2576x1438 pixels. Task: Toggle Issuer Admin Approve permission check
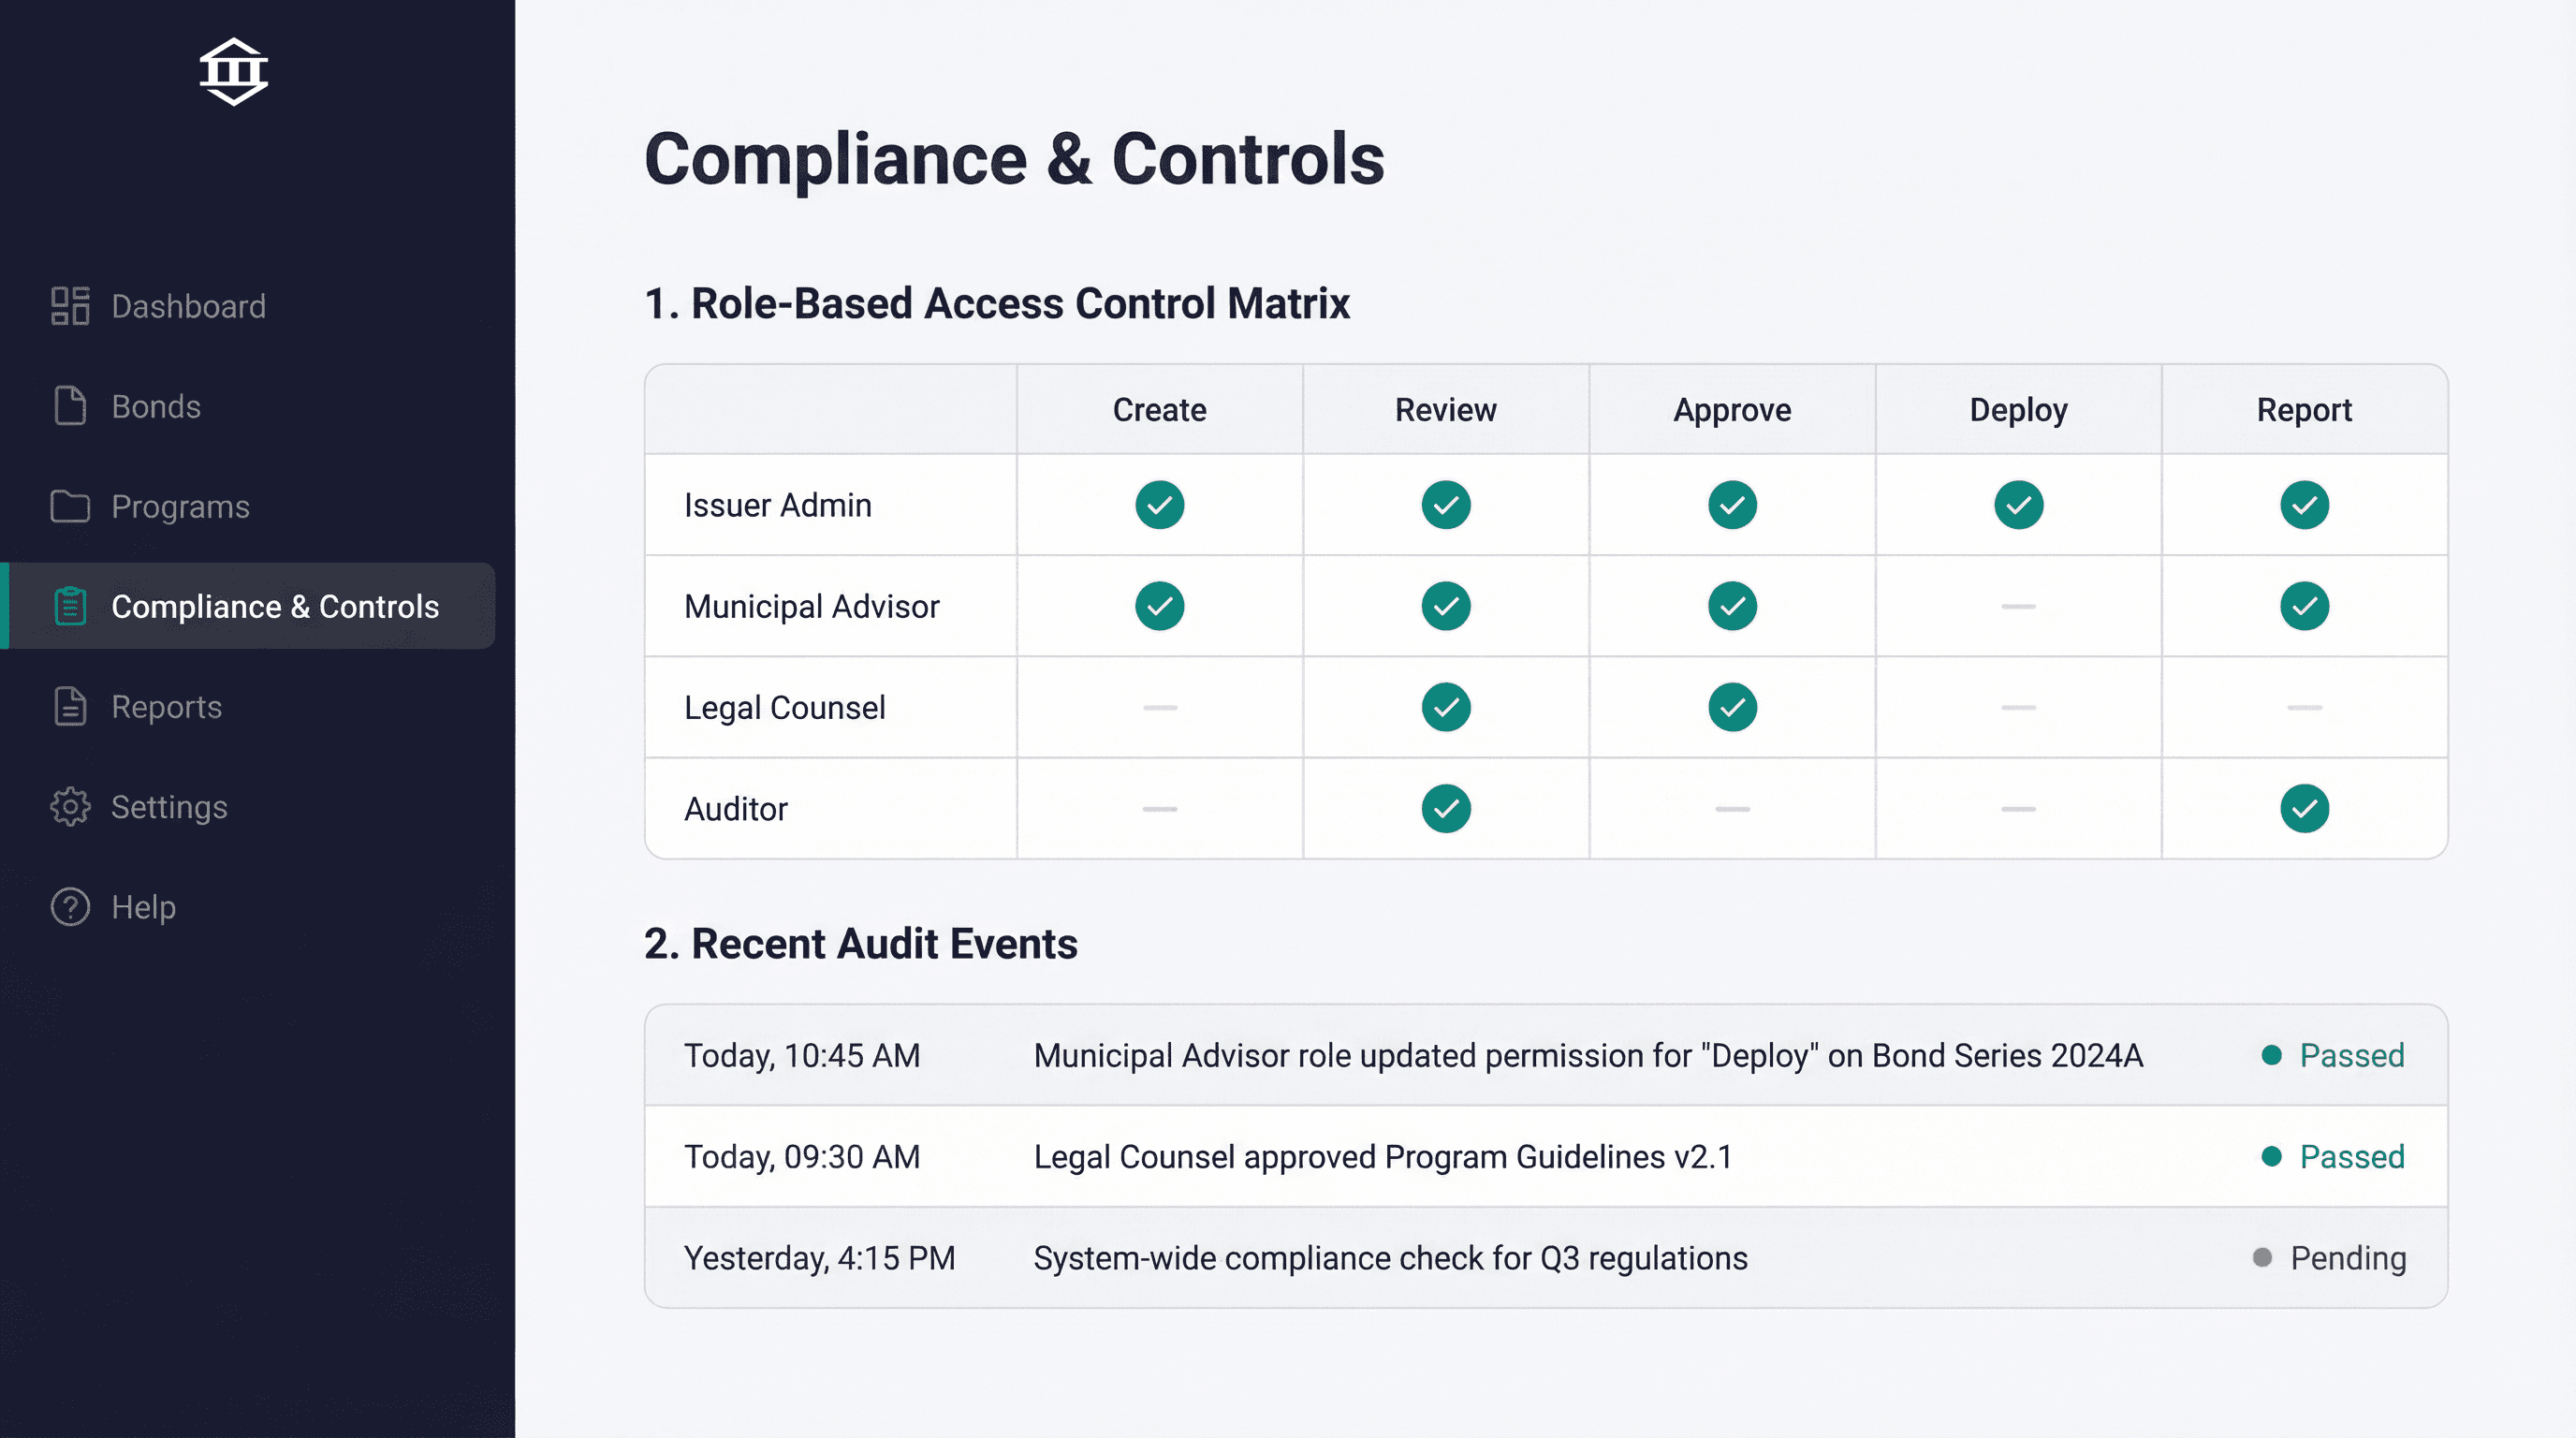point(1733,505)
